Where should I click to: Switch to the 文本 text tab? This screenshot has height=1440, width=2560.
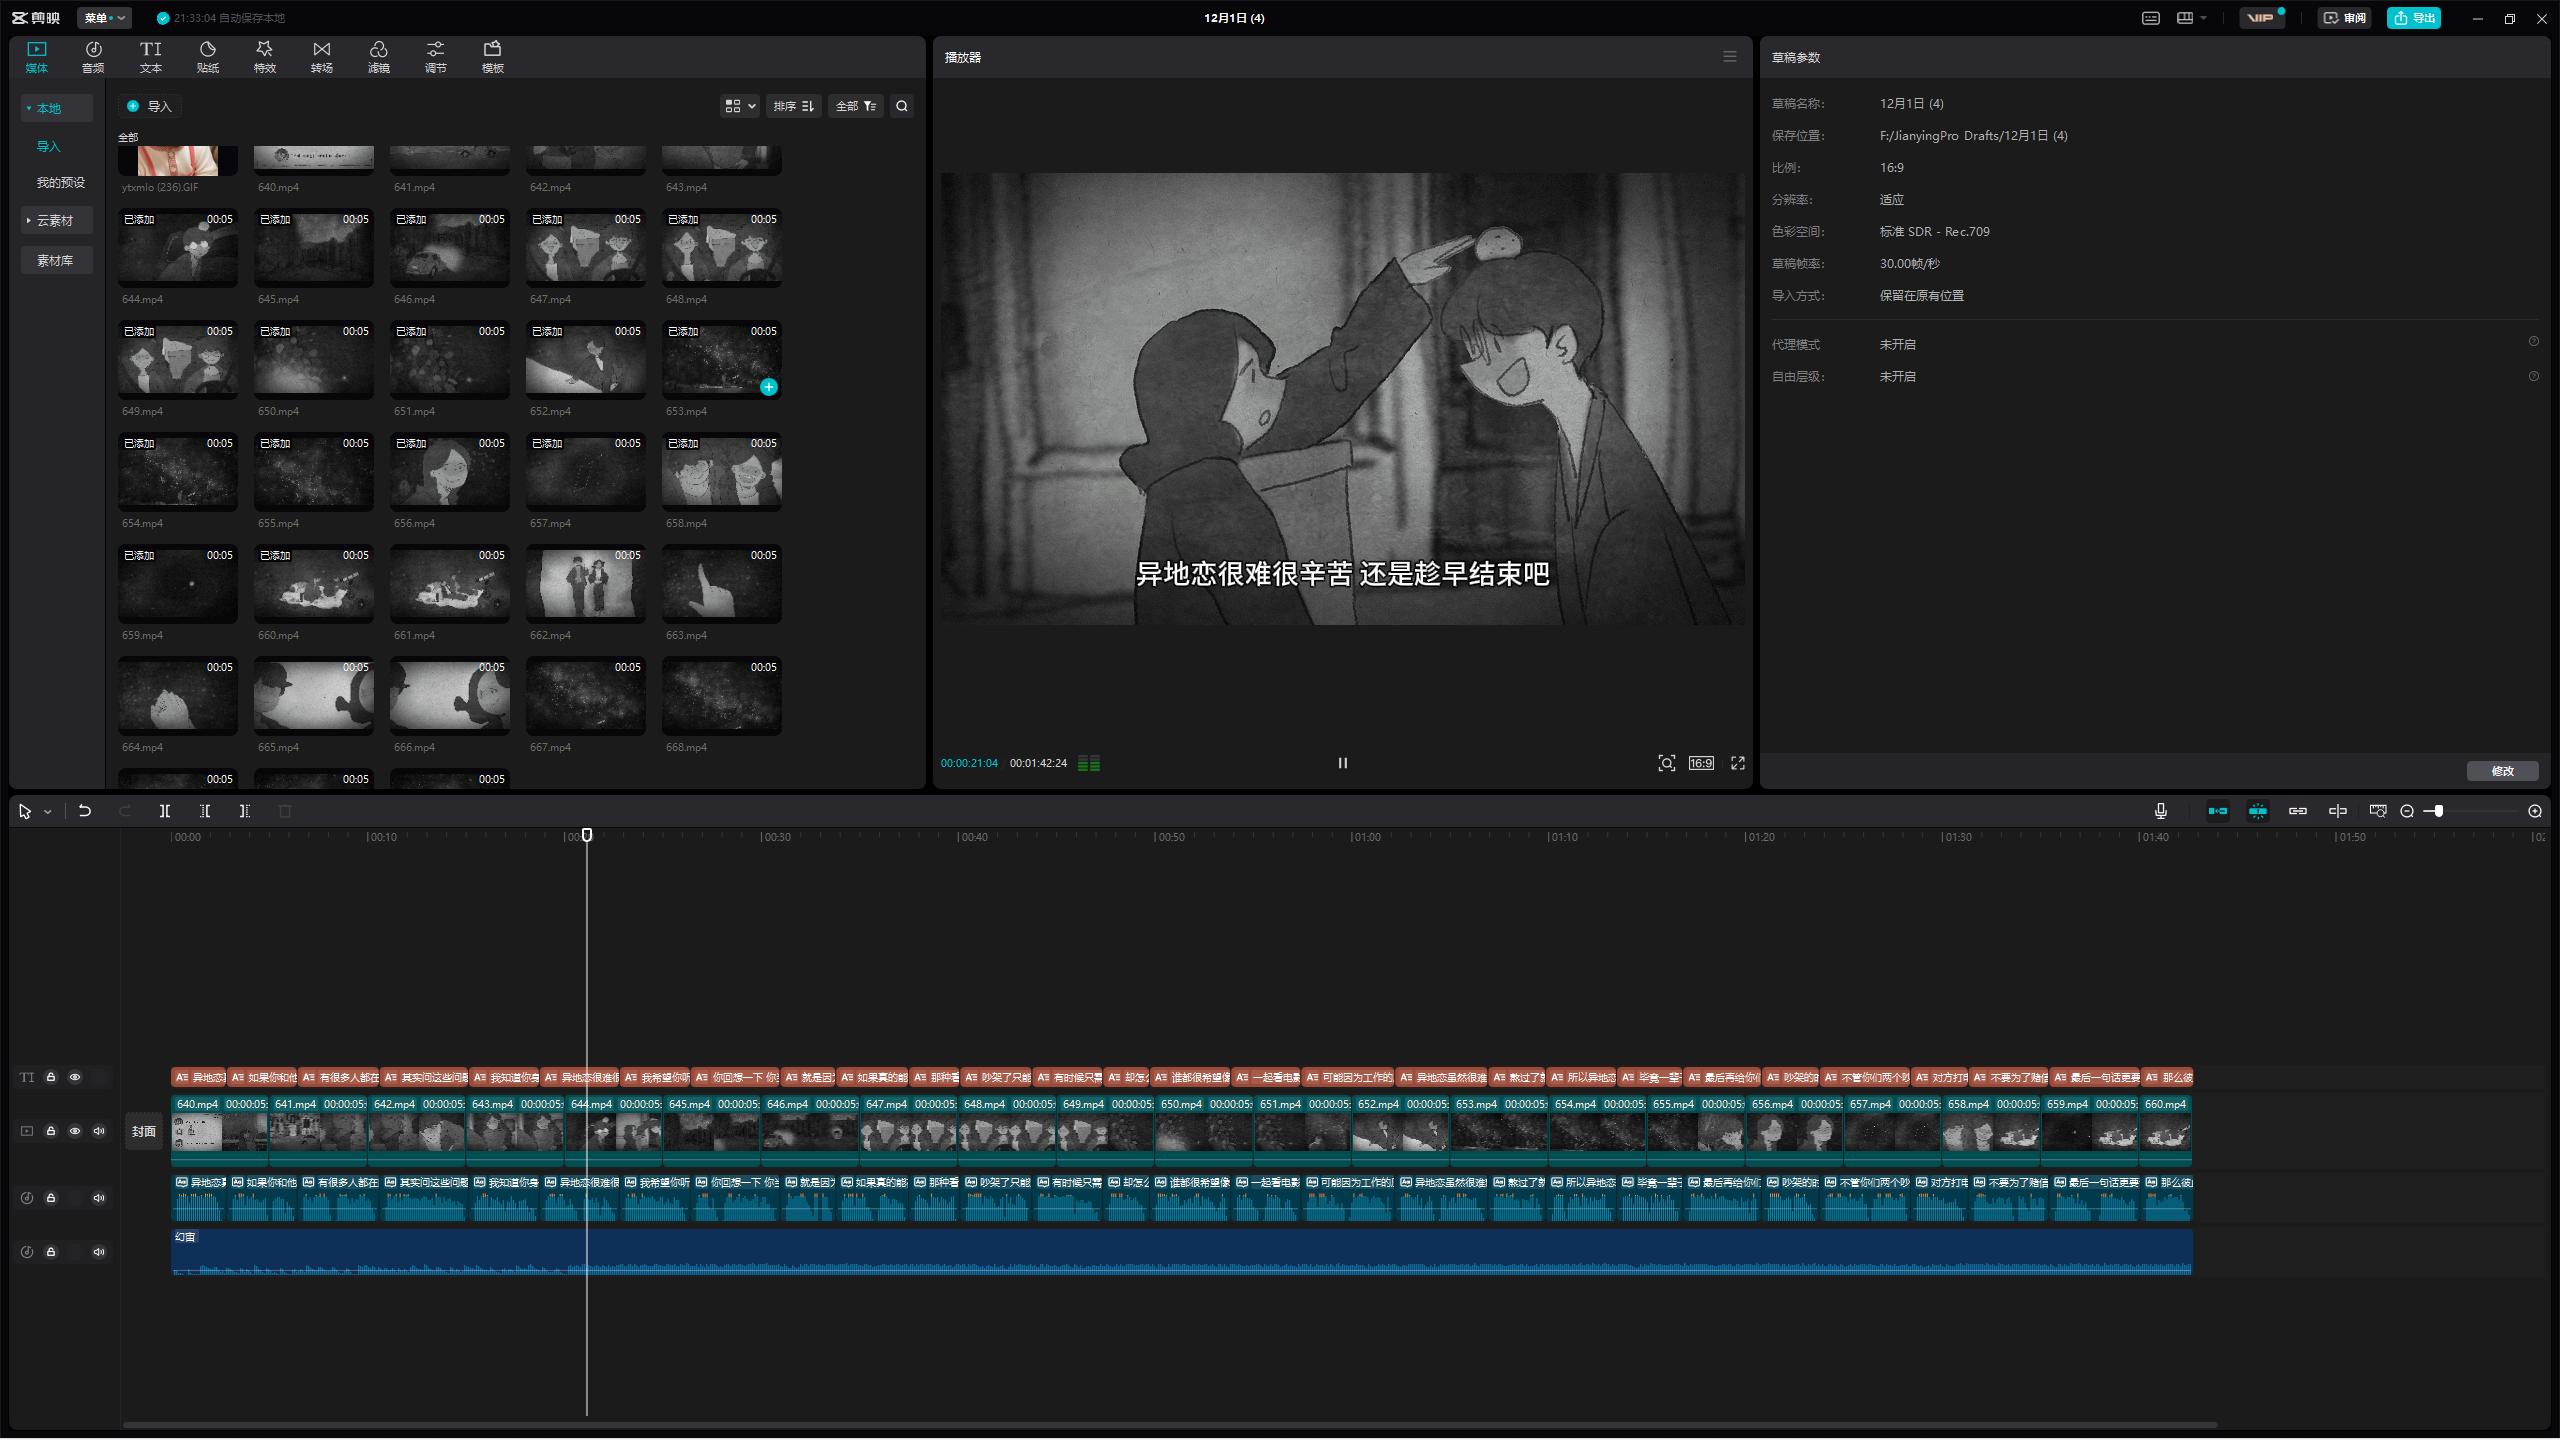click(x=151, y=56)
